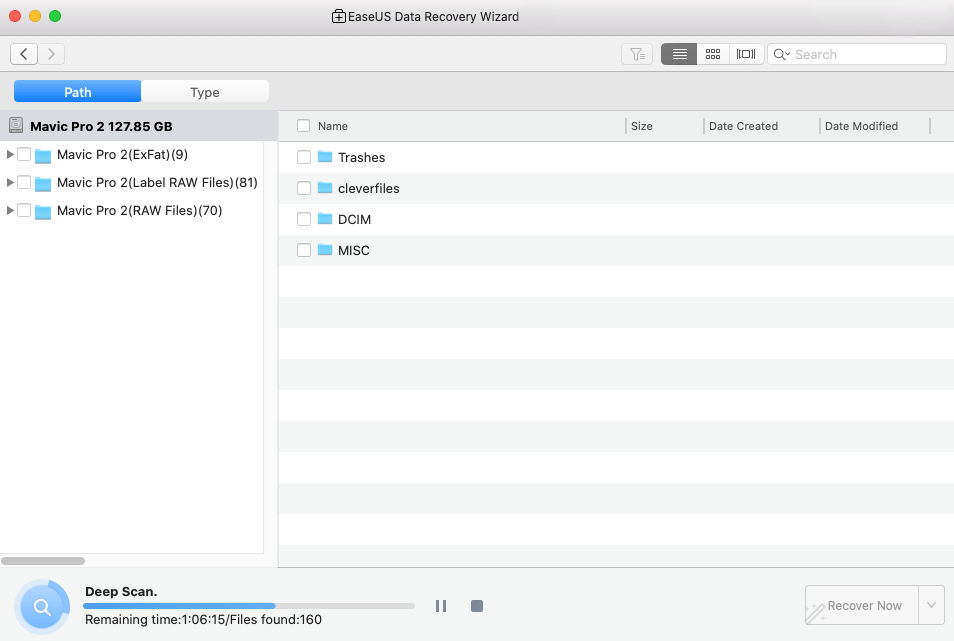Click into the Search field
The width and height of the screenshot is (954, 641).
(x=857, y=54)
